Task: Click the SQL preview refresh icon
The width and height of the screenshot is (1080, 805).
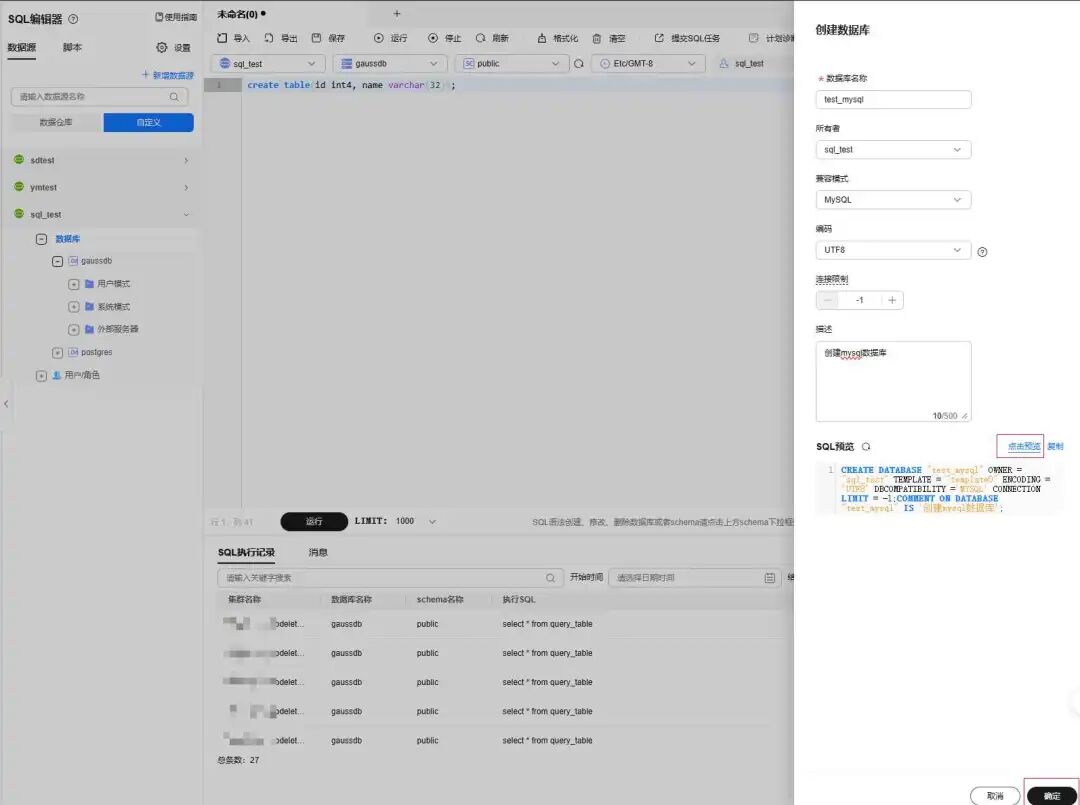Action: (x=866, y=447)
